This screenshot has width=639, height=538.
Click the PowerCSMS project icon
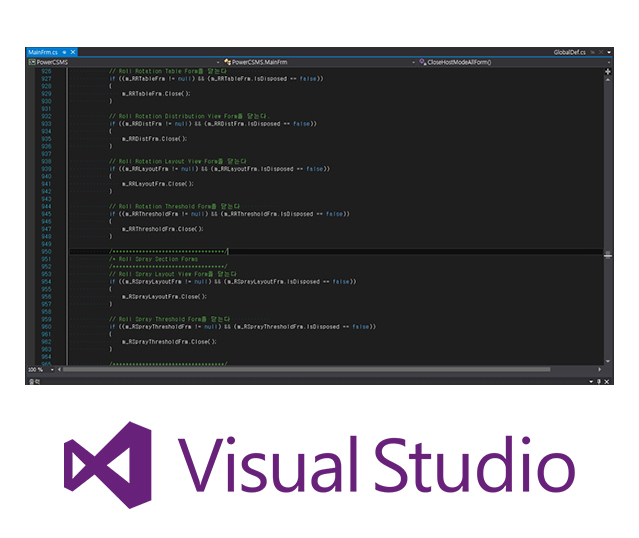[x=32, y=62]
